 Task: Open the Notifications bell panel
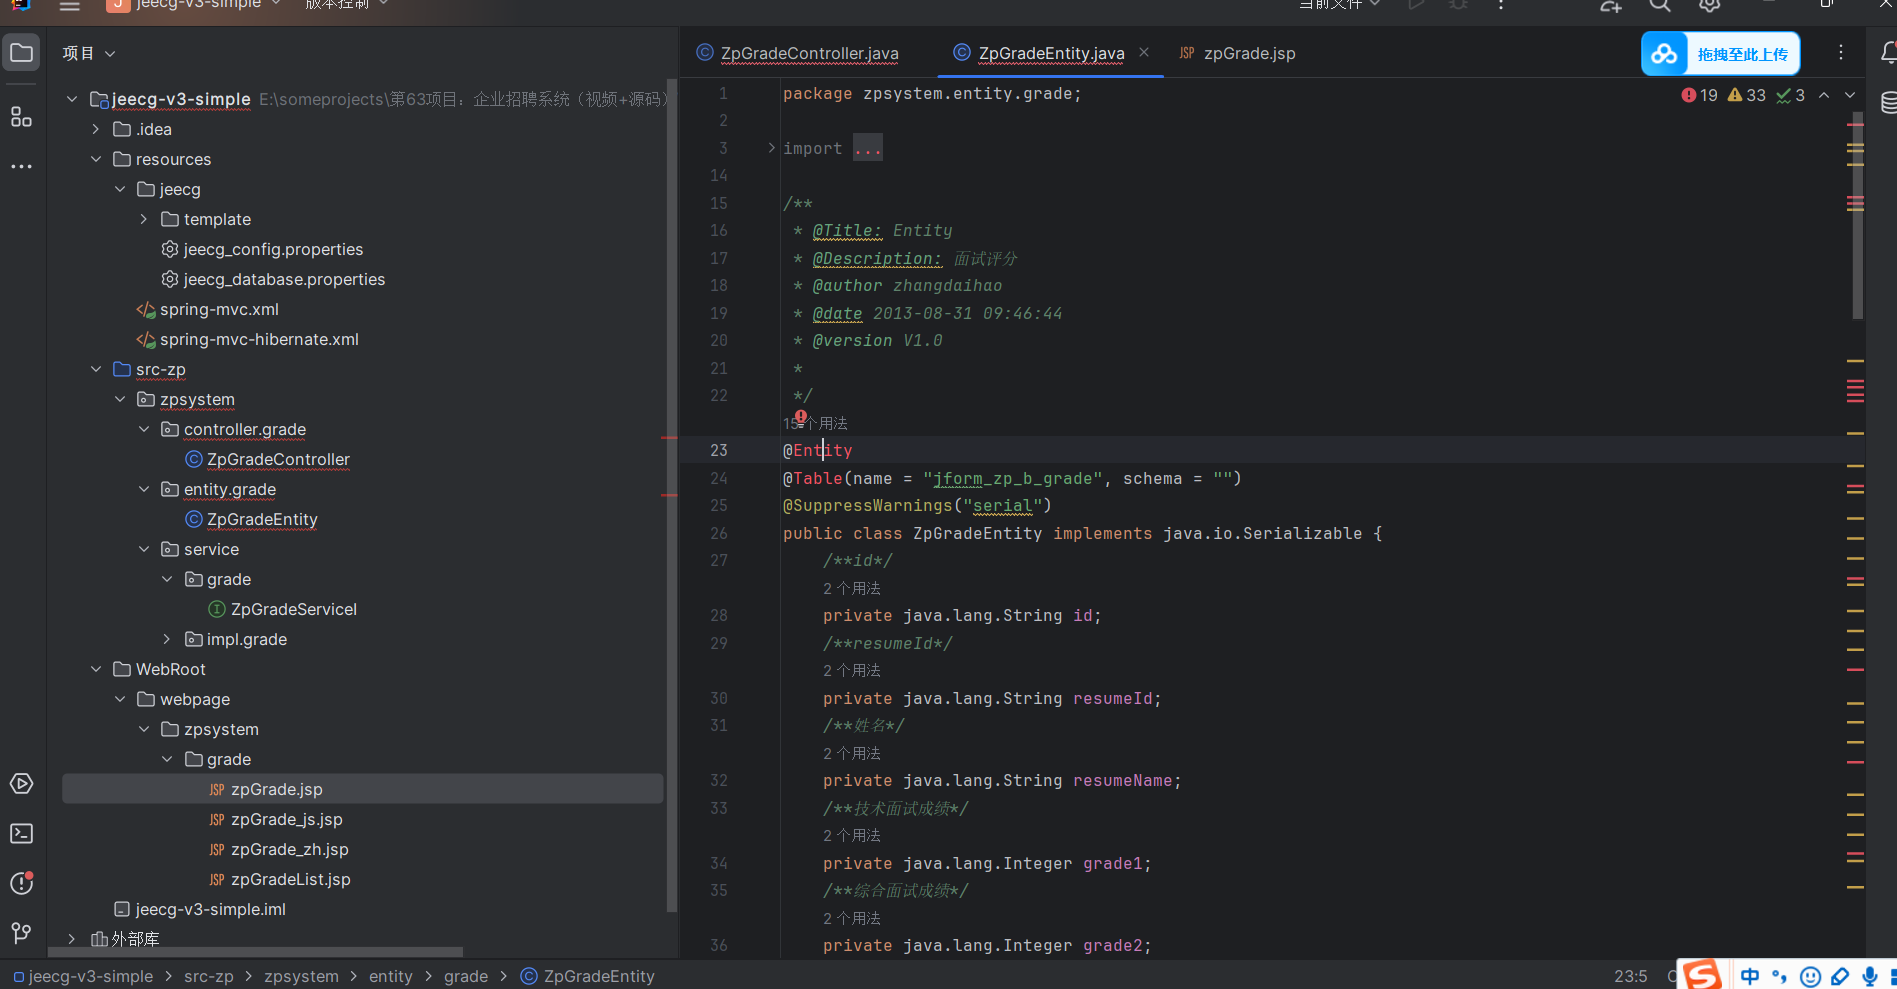pyautogui.click(x=1888, y=53)
